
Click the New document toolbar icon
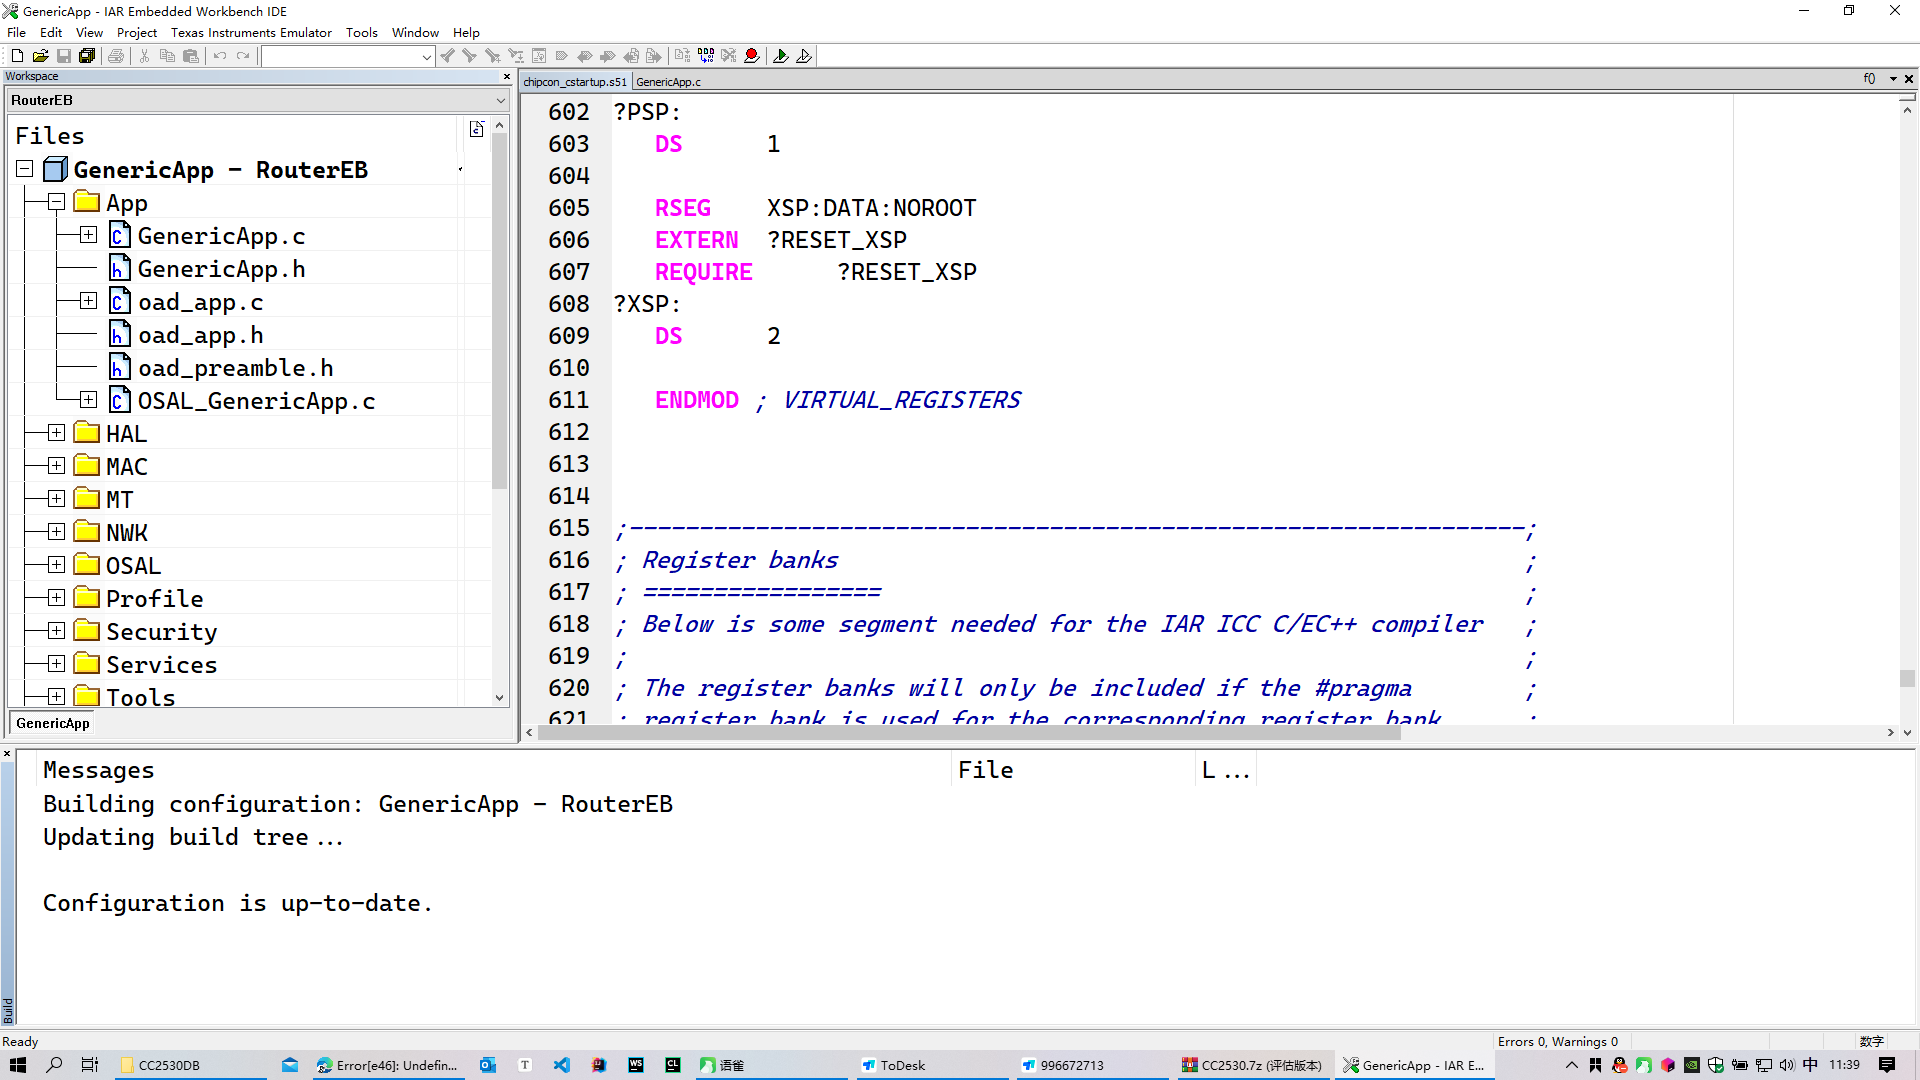17,56
